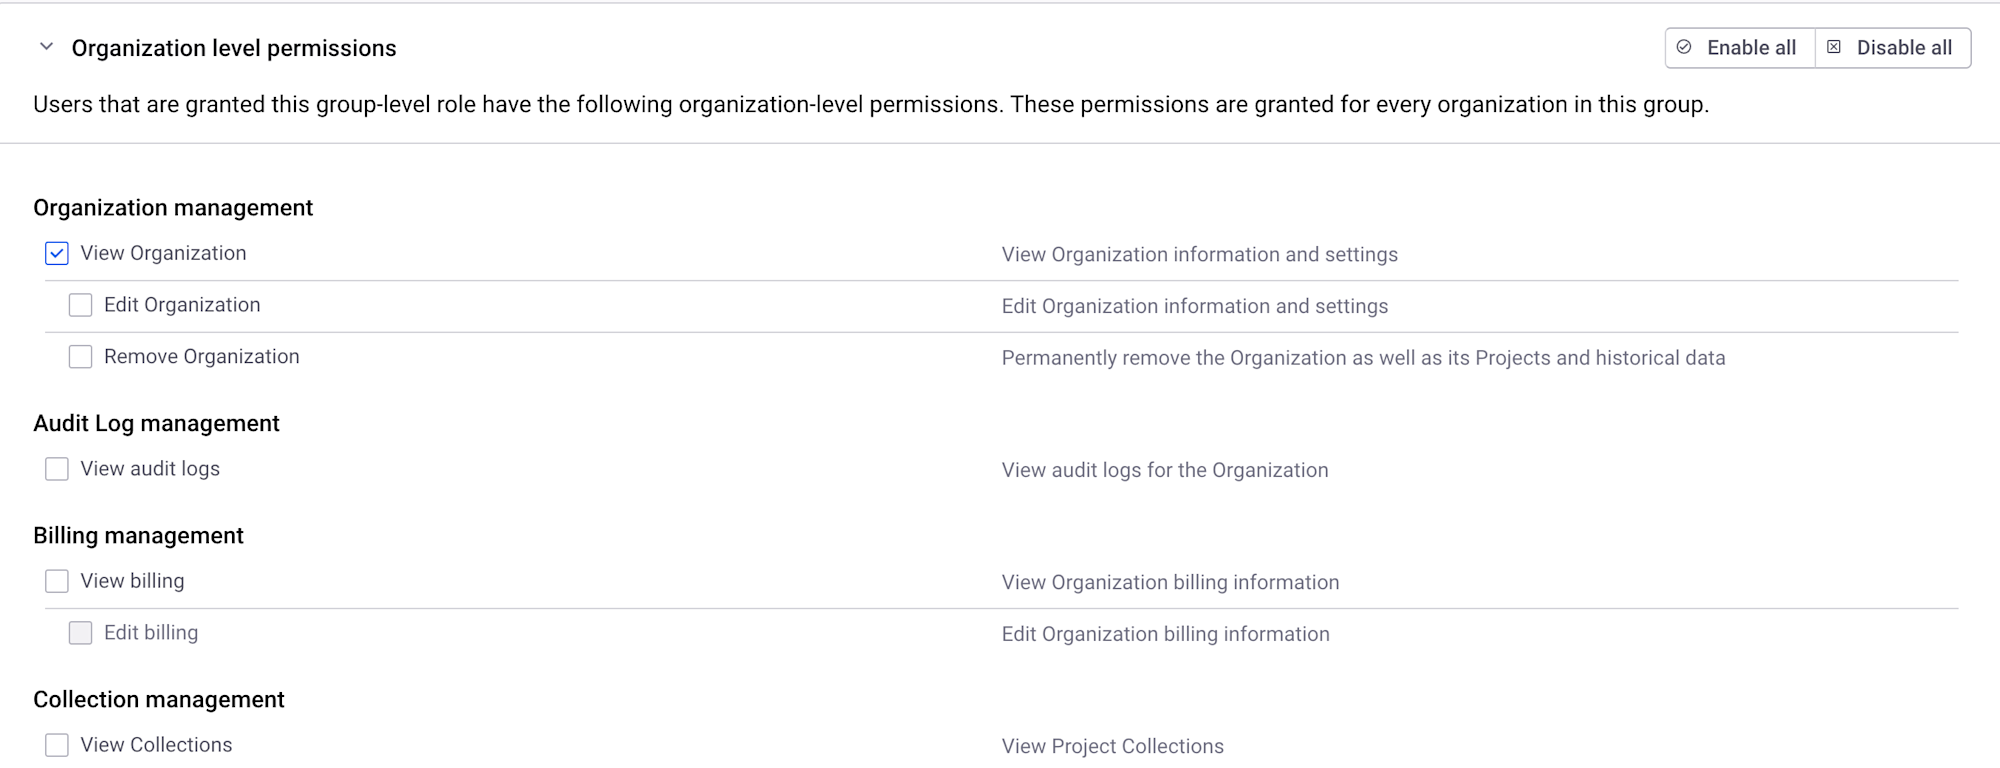Enable the Edit Organization checkbox
2000x768 pixels.
coord(81,305)
